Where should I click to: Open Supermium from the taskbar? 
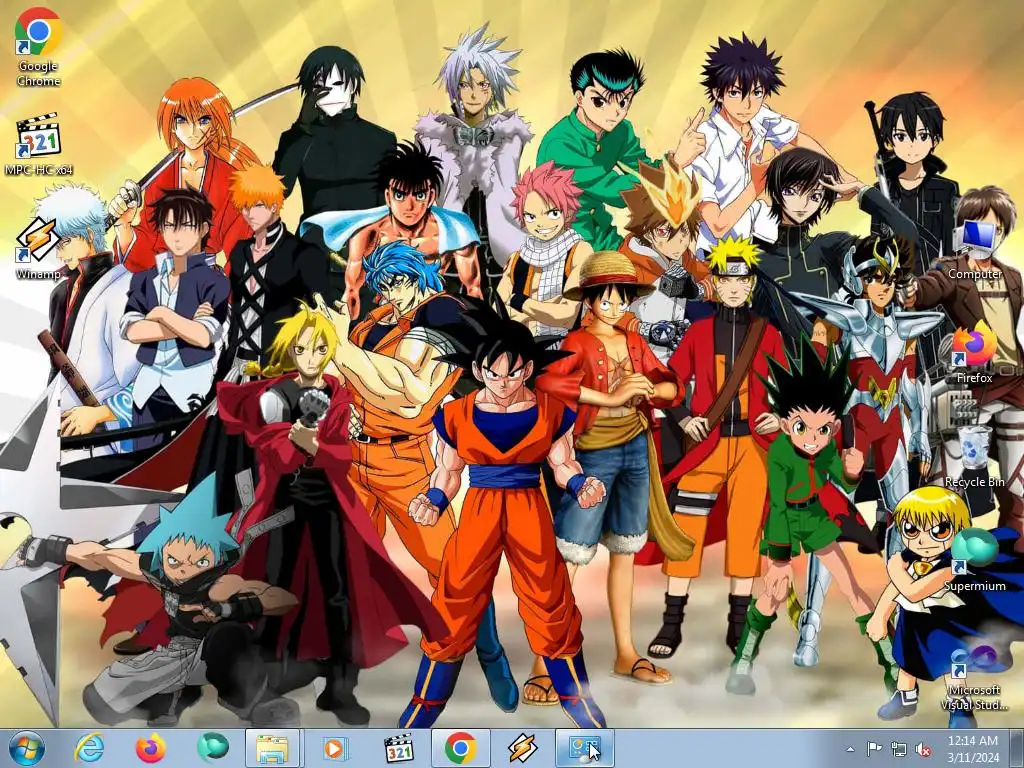click(x=212, y=748)
